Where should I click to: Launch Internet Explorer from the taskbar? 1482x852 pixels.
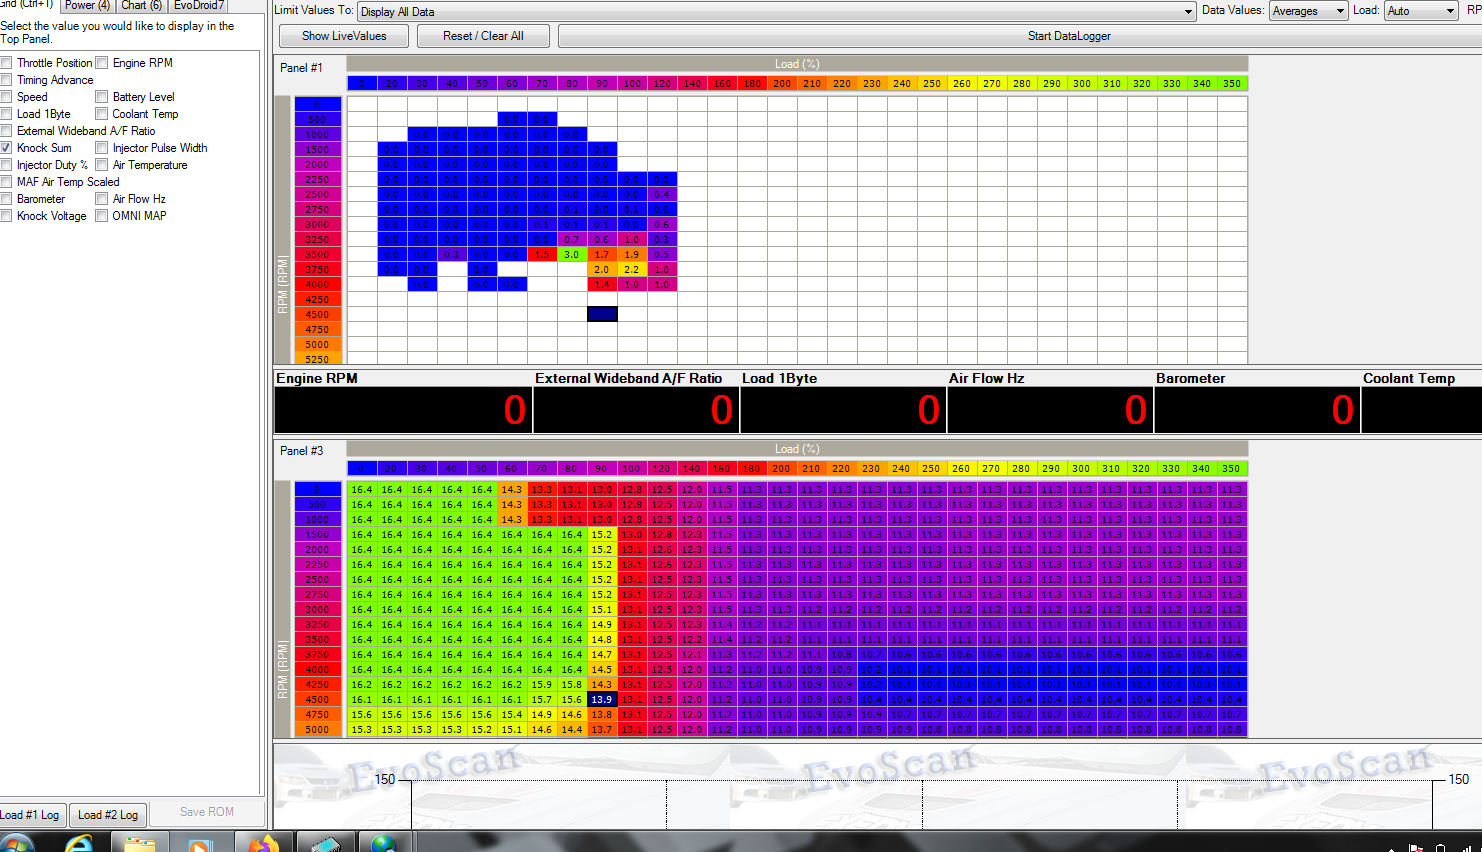(80, 844)
